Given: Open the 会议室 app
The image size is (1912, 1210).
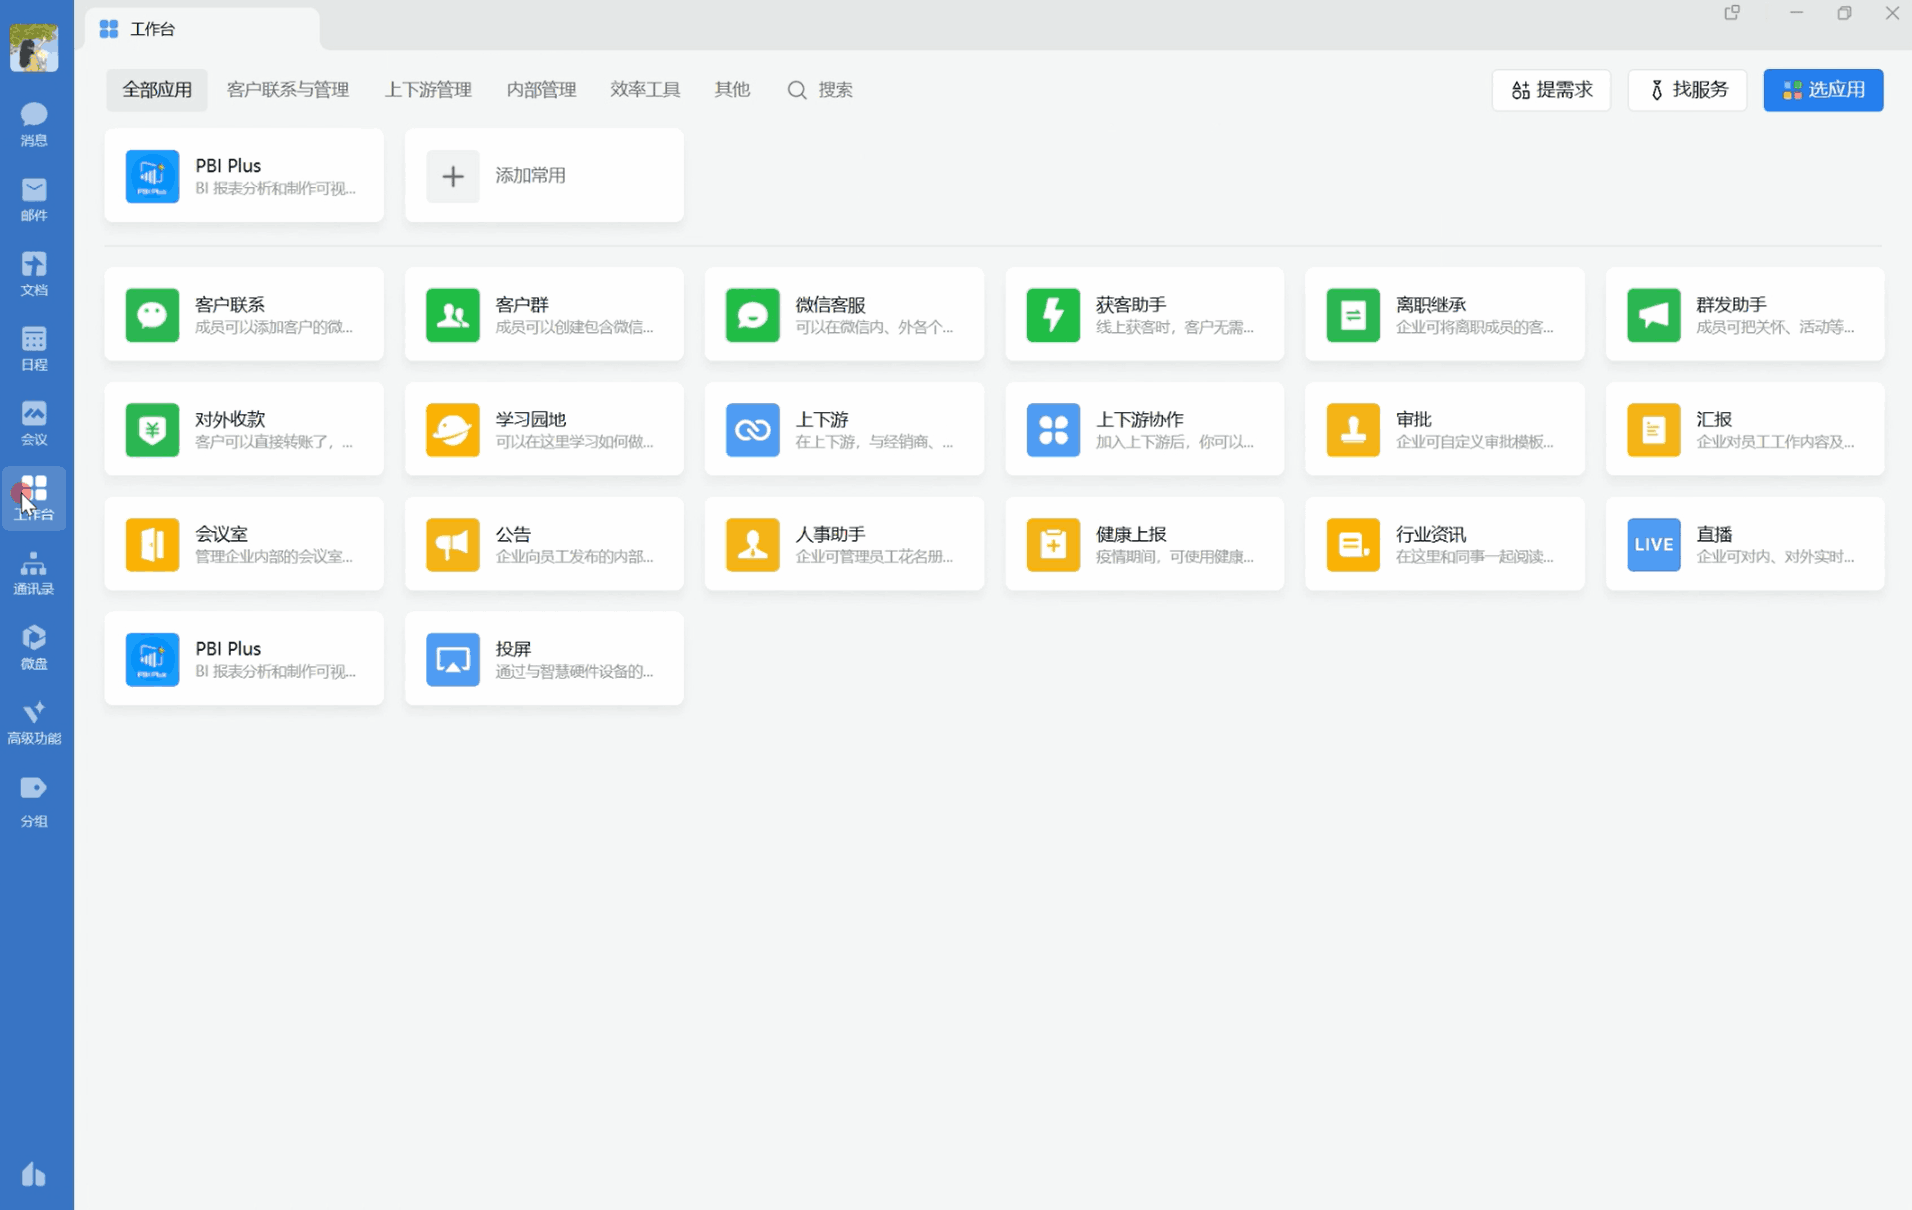Looking at the screenshot, I should click(244, 544).
